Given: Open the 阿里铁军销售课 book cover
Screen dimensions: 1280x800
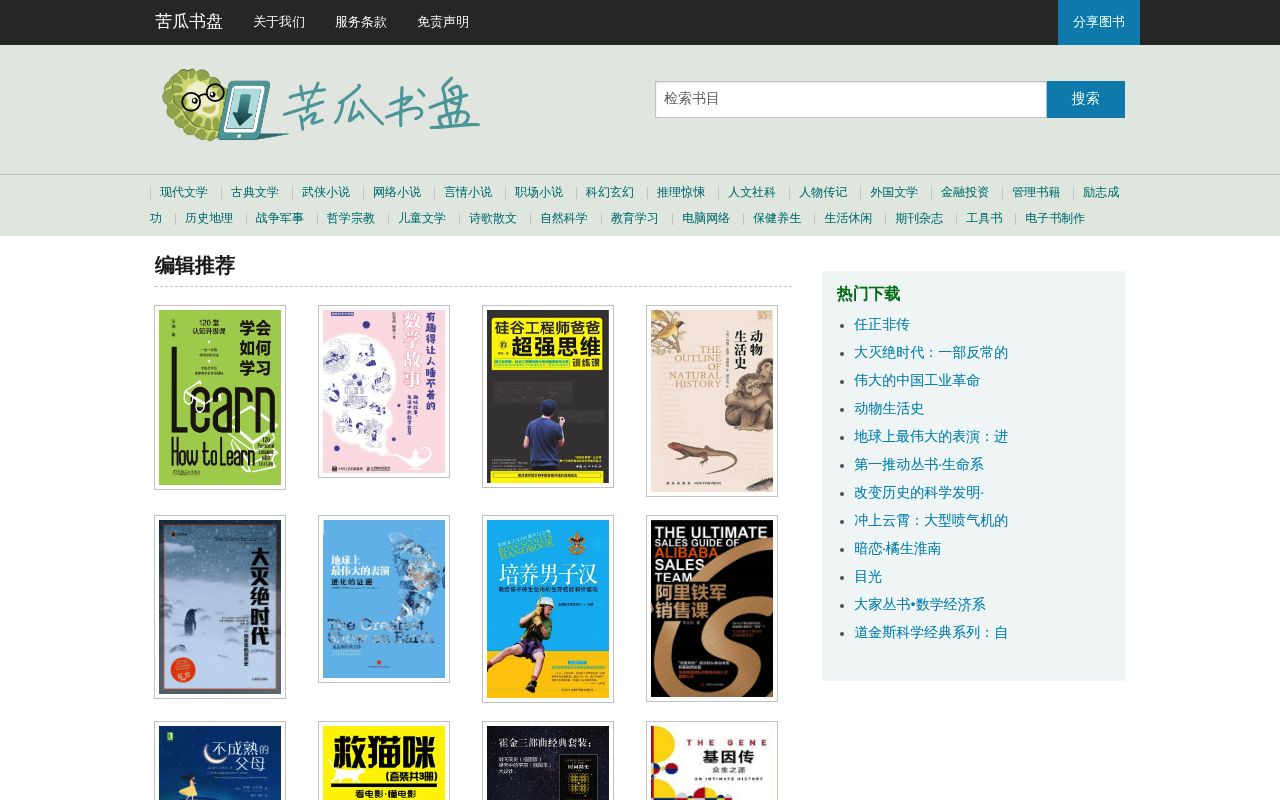Looking at the screenshot, I should point(712,608).
